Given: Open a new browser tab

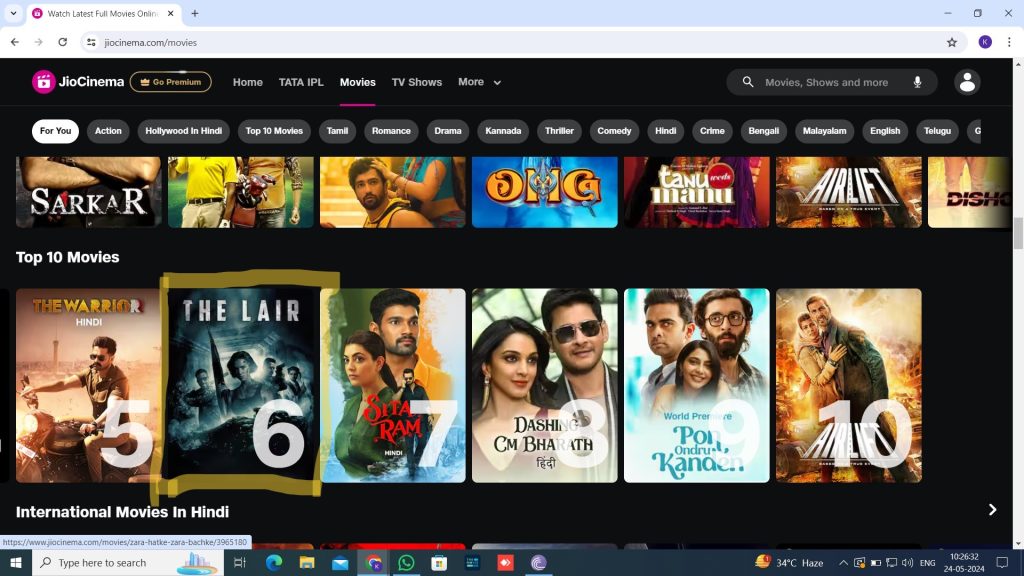Looking at the screenshot, I should (195, 13).
